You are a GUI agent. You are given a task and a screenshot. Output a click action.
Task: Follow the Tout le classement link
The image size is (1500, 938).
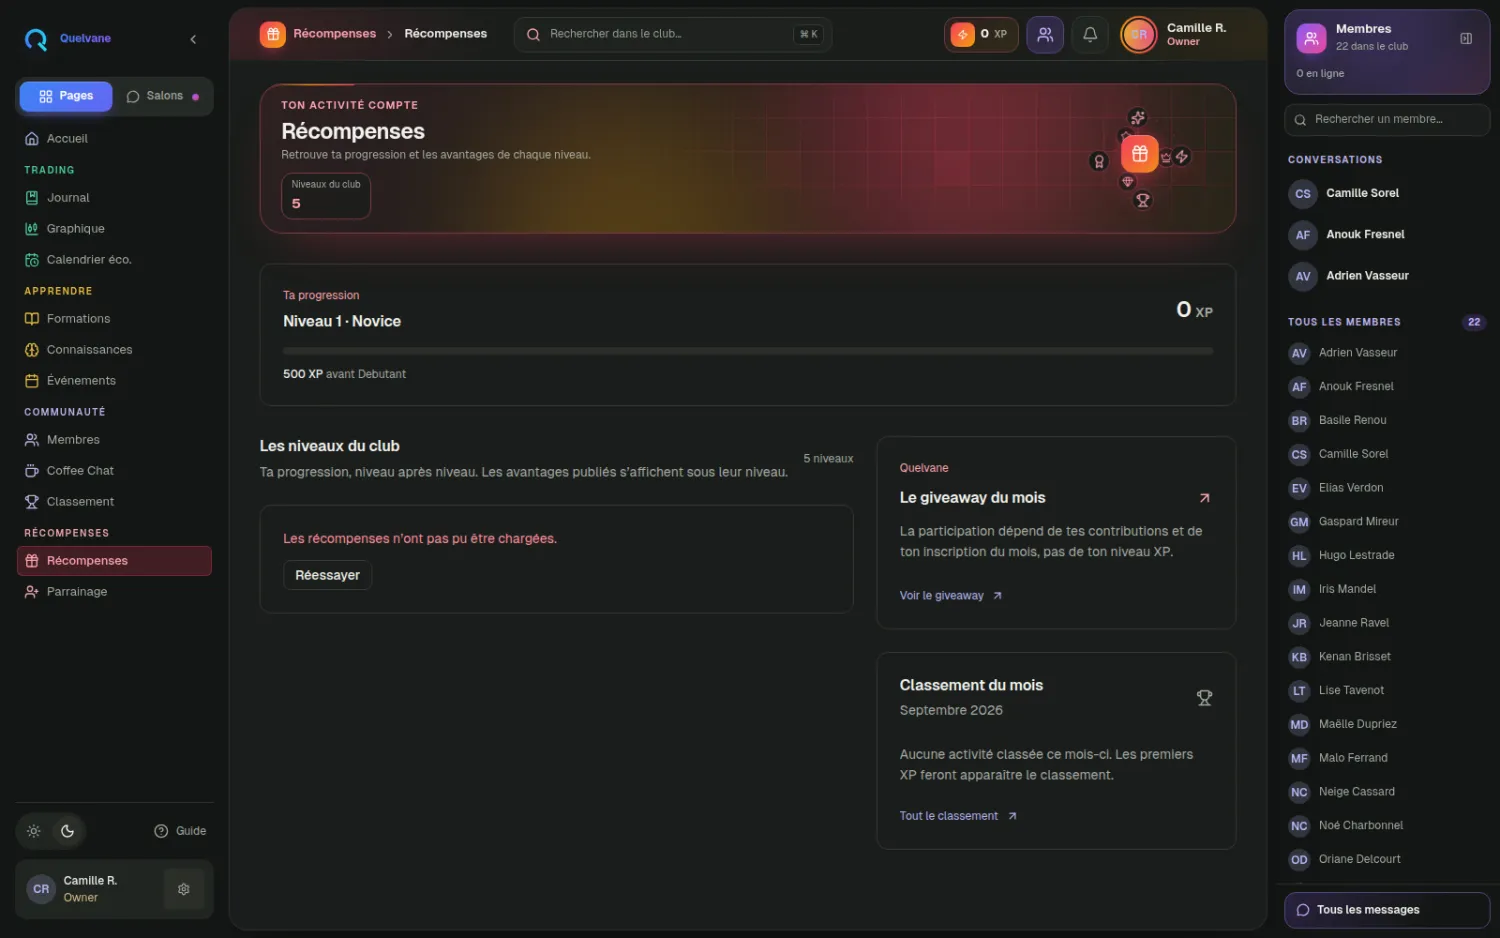point(958,816)
